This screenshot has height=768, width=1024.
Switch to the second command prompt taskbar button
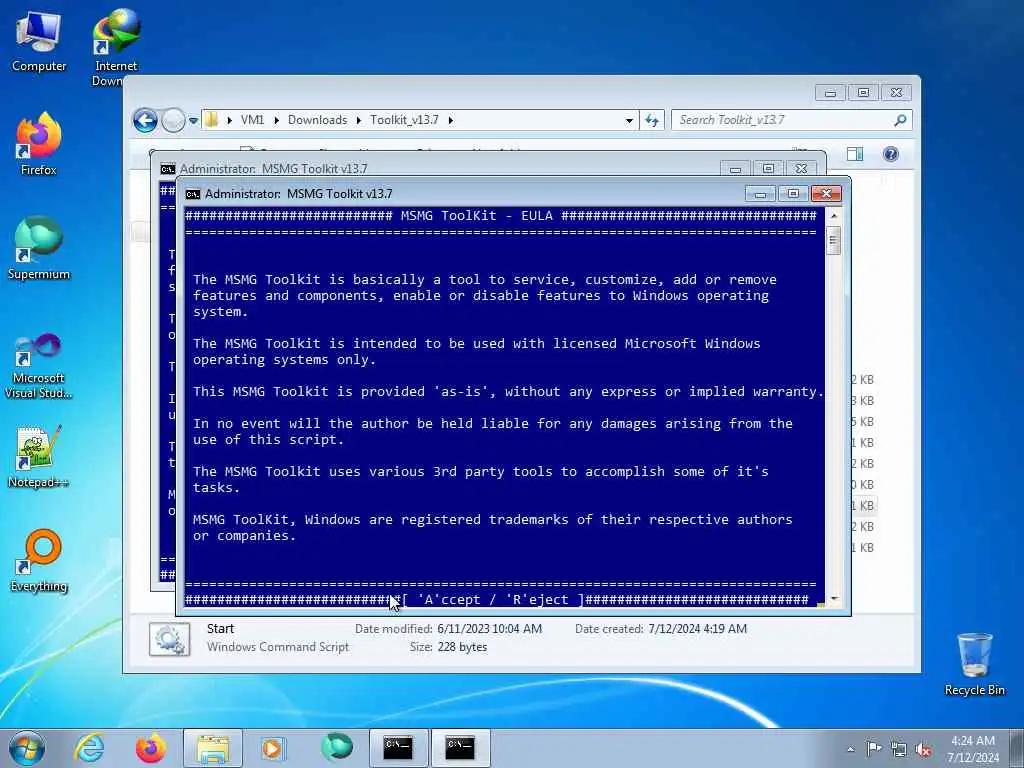pyautogui.click(x=460, y=748)
